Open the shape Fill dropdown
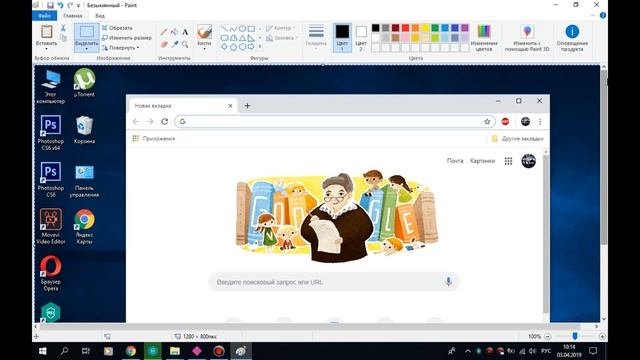Image resolution: width=640 pixels, height=360 pixels. [x=282, y=38]
